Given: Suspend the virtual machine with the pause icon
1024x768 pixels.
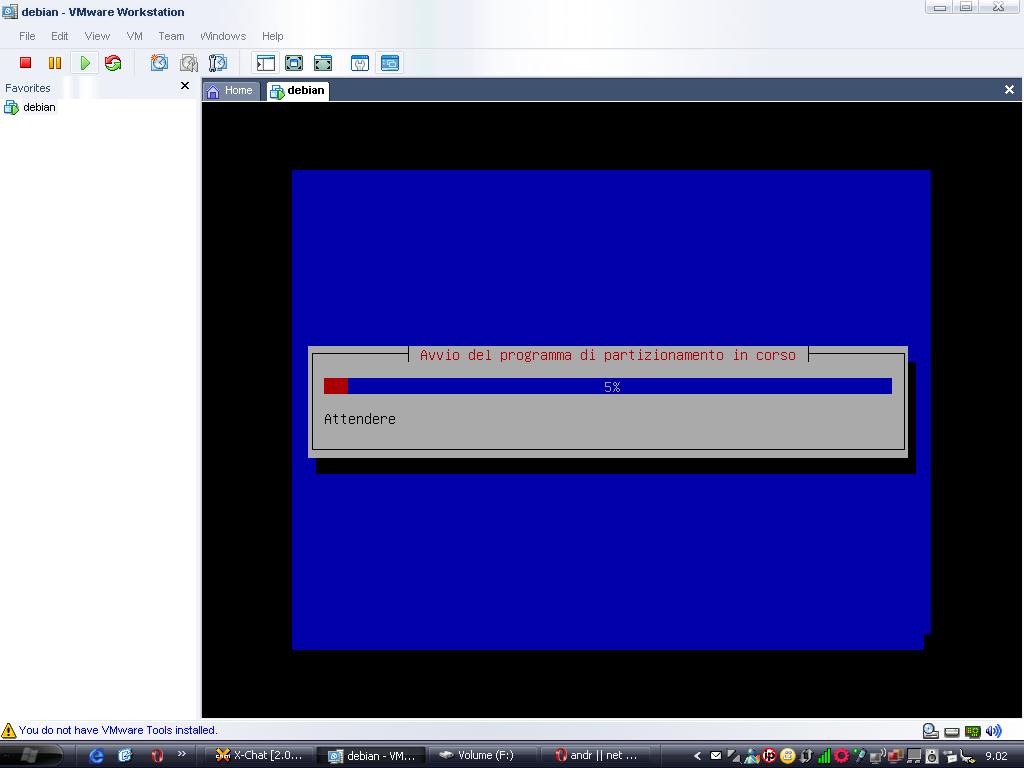Looking at the screenshot, I should (55, 63).
